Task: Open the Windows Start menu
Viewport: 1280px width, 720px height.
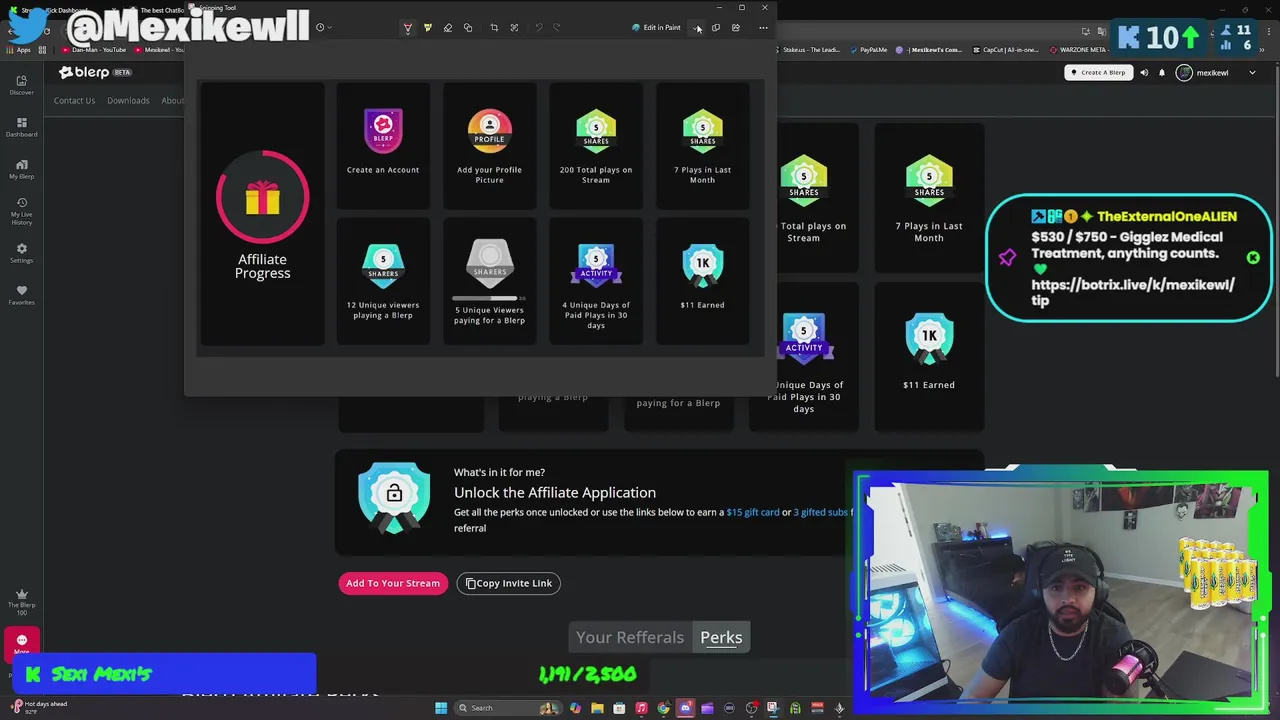Action: [x=441, y=708]
